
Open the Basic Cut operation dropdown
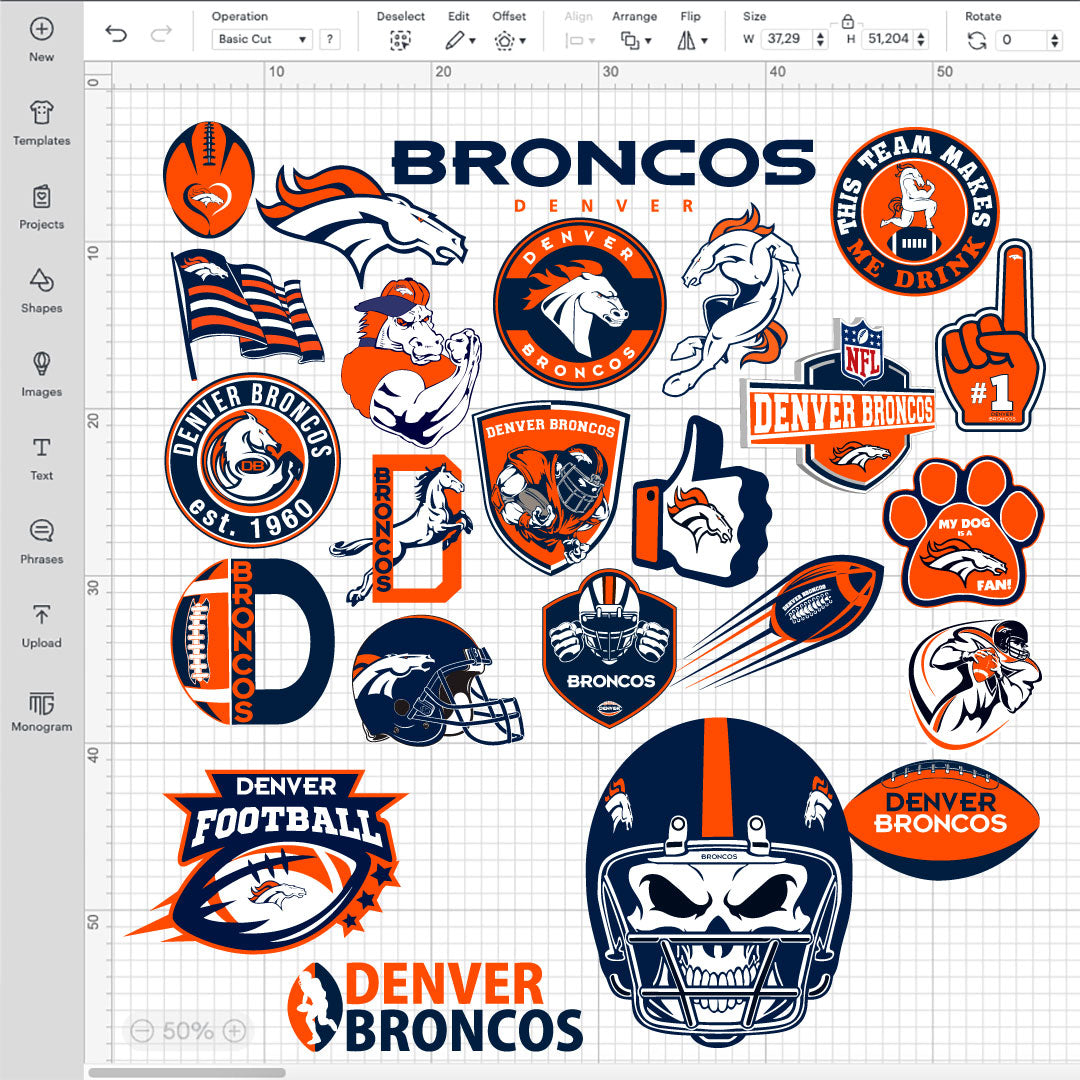[262, 39]
